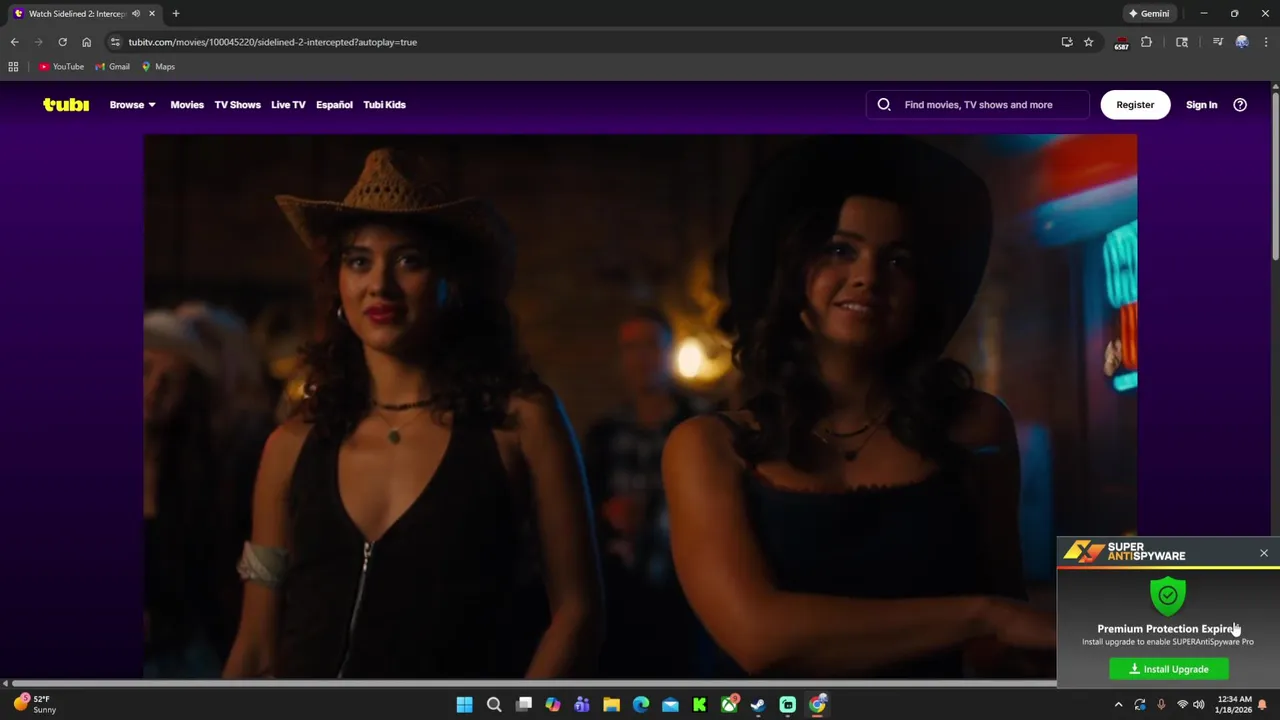
Task: Open the Mail app from the taskbar
Action: (670, 705)
